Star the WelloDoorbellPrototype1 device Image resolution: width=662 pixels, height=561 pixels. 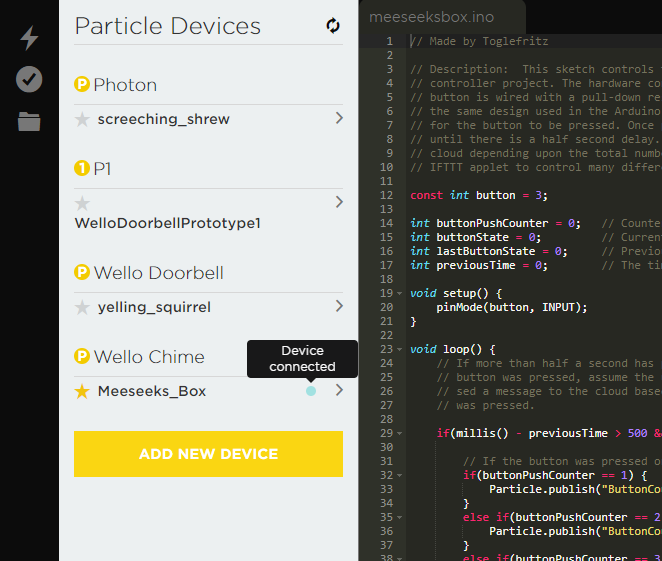pyautogui.click(x=82, y=203)
